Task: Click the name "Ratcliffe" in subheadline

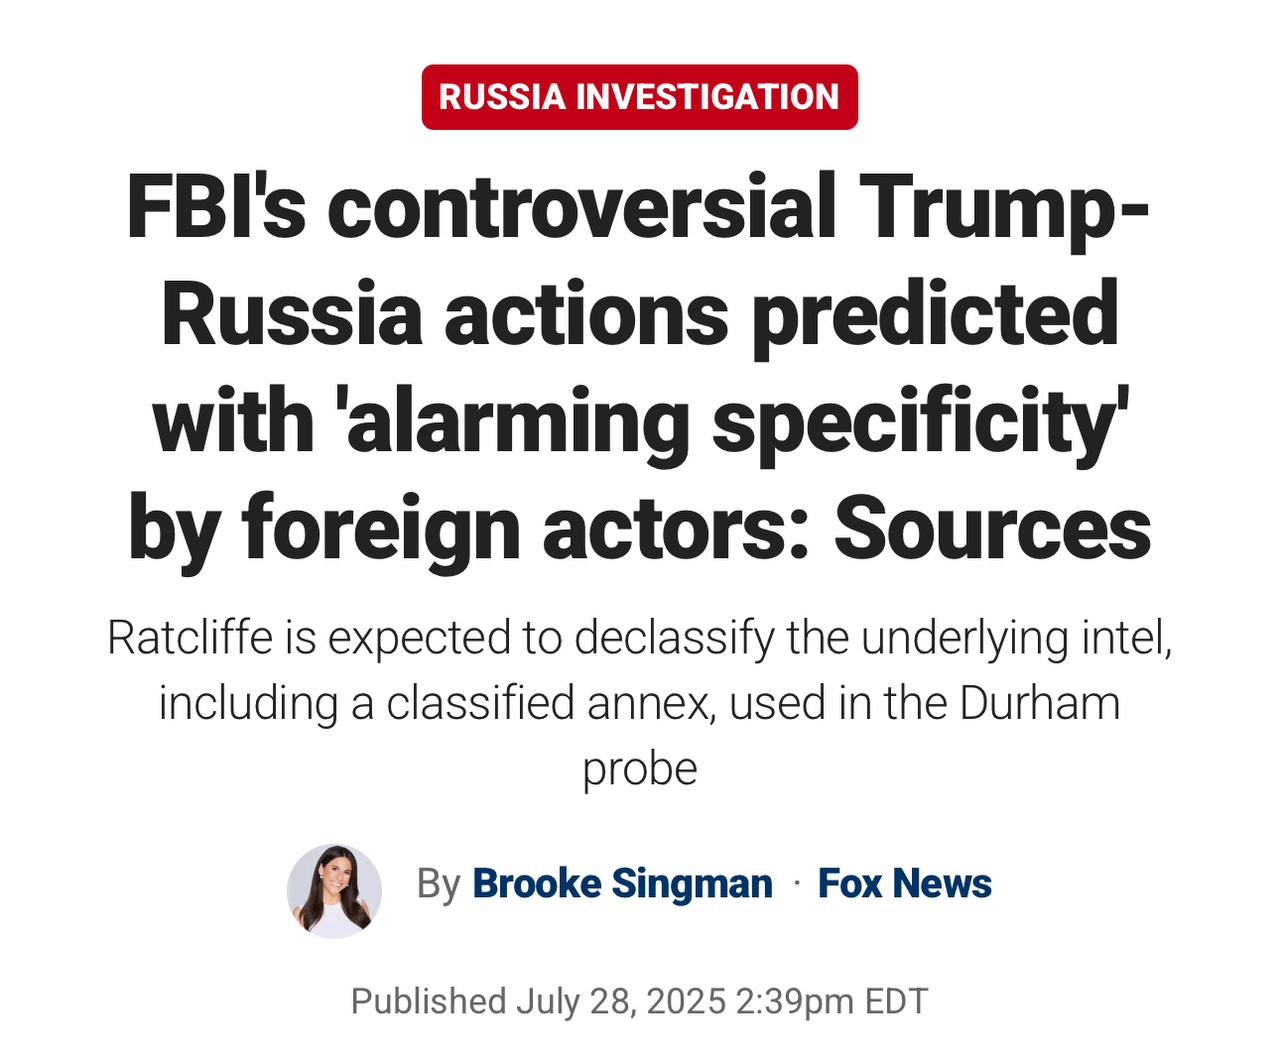Action: tap(191, 638)
